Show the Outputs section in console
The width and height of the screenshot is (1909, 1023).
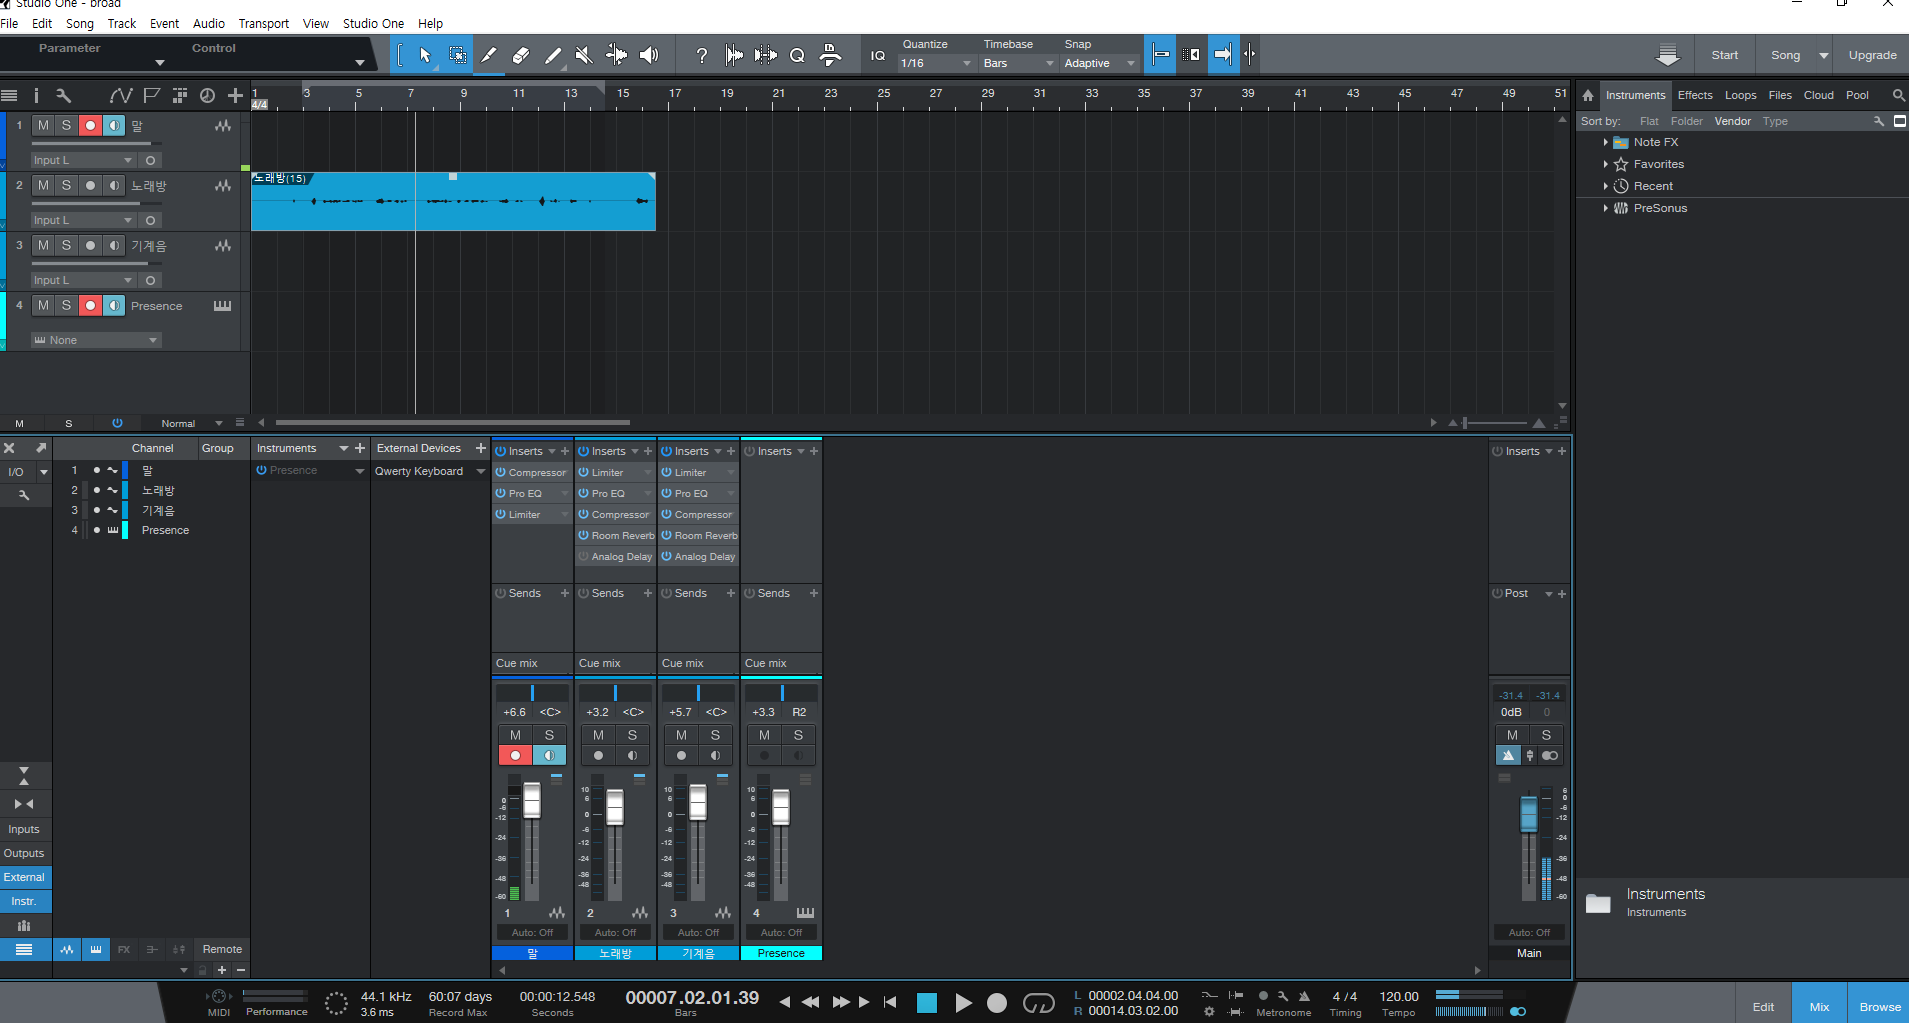coord(24,853)
